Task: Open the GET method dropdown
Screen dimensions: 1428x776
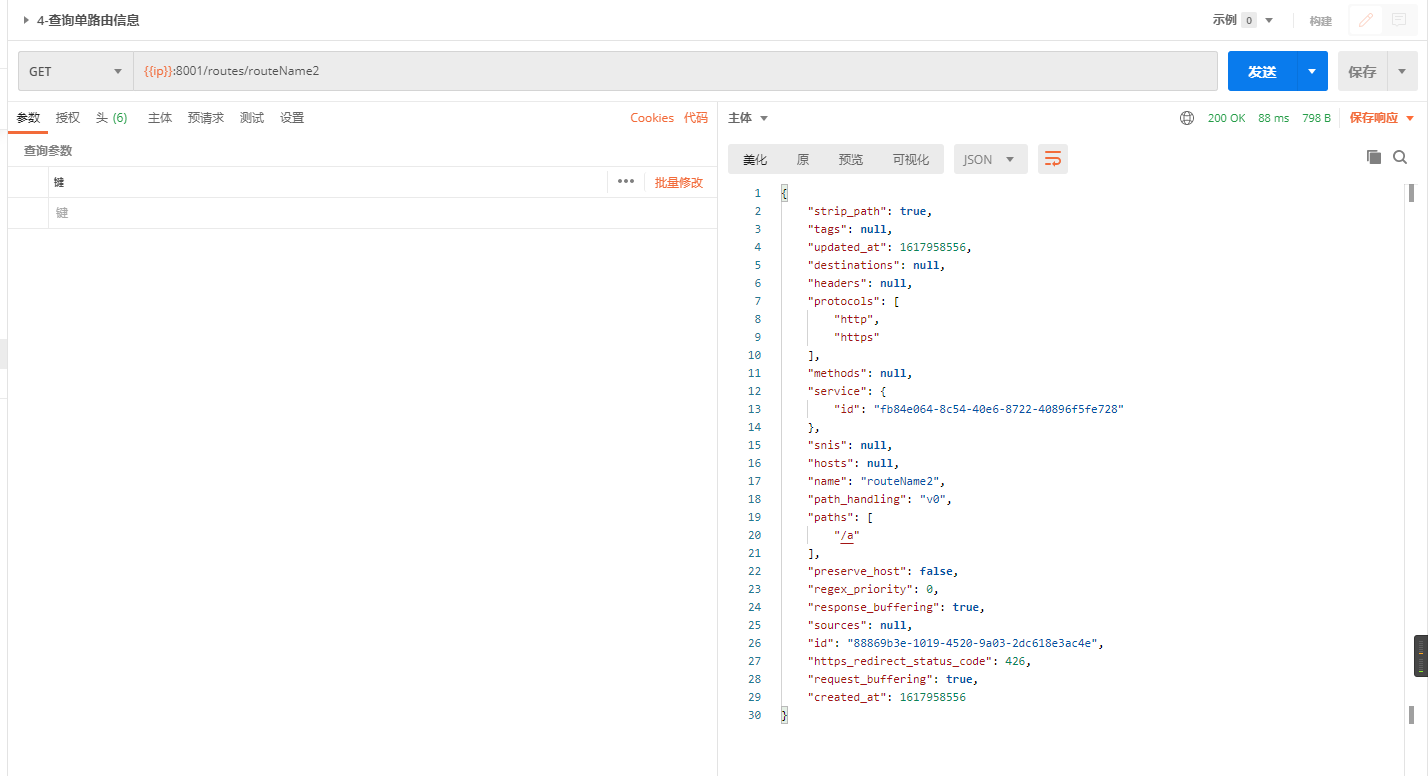Action: (75, 72)
